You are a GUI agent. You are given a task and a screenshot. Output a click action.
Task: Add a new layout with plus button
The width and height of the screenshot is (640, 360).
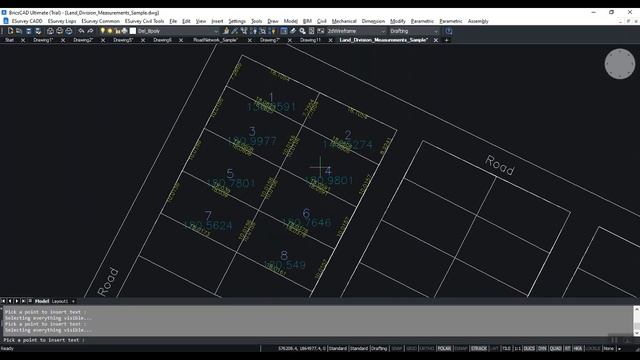coord(73,301)
